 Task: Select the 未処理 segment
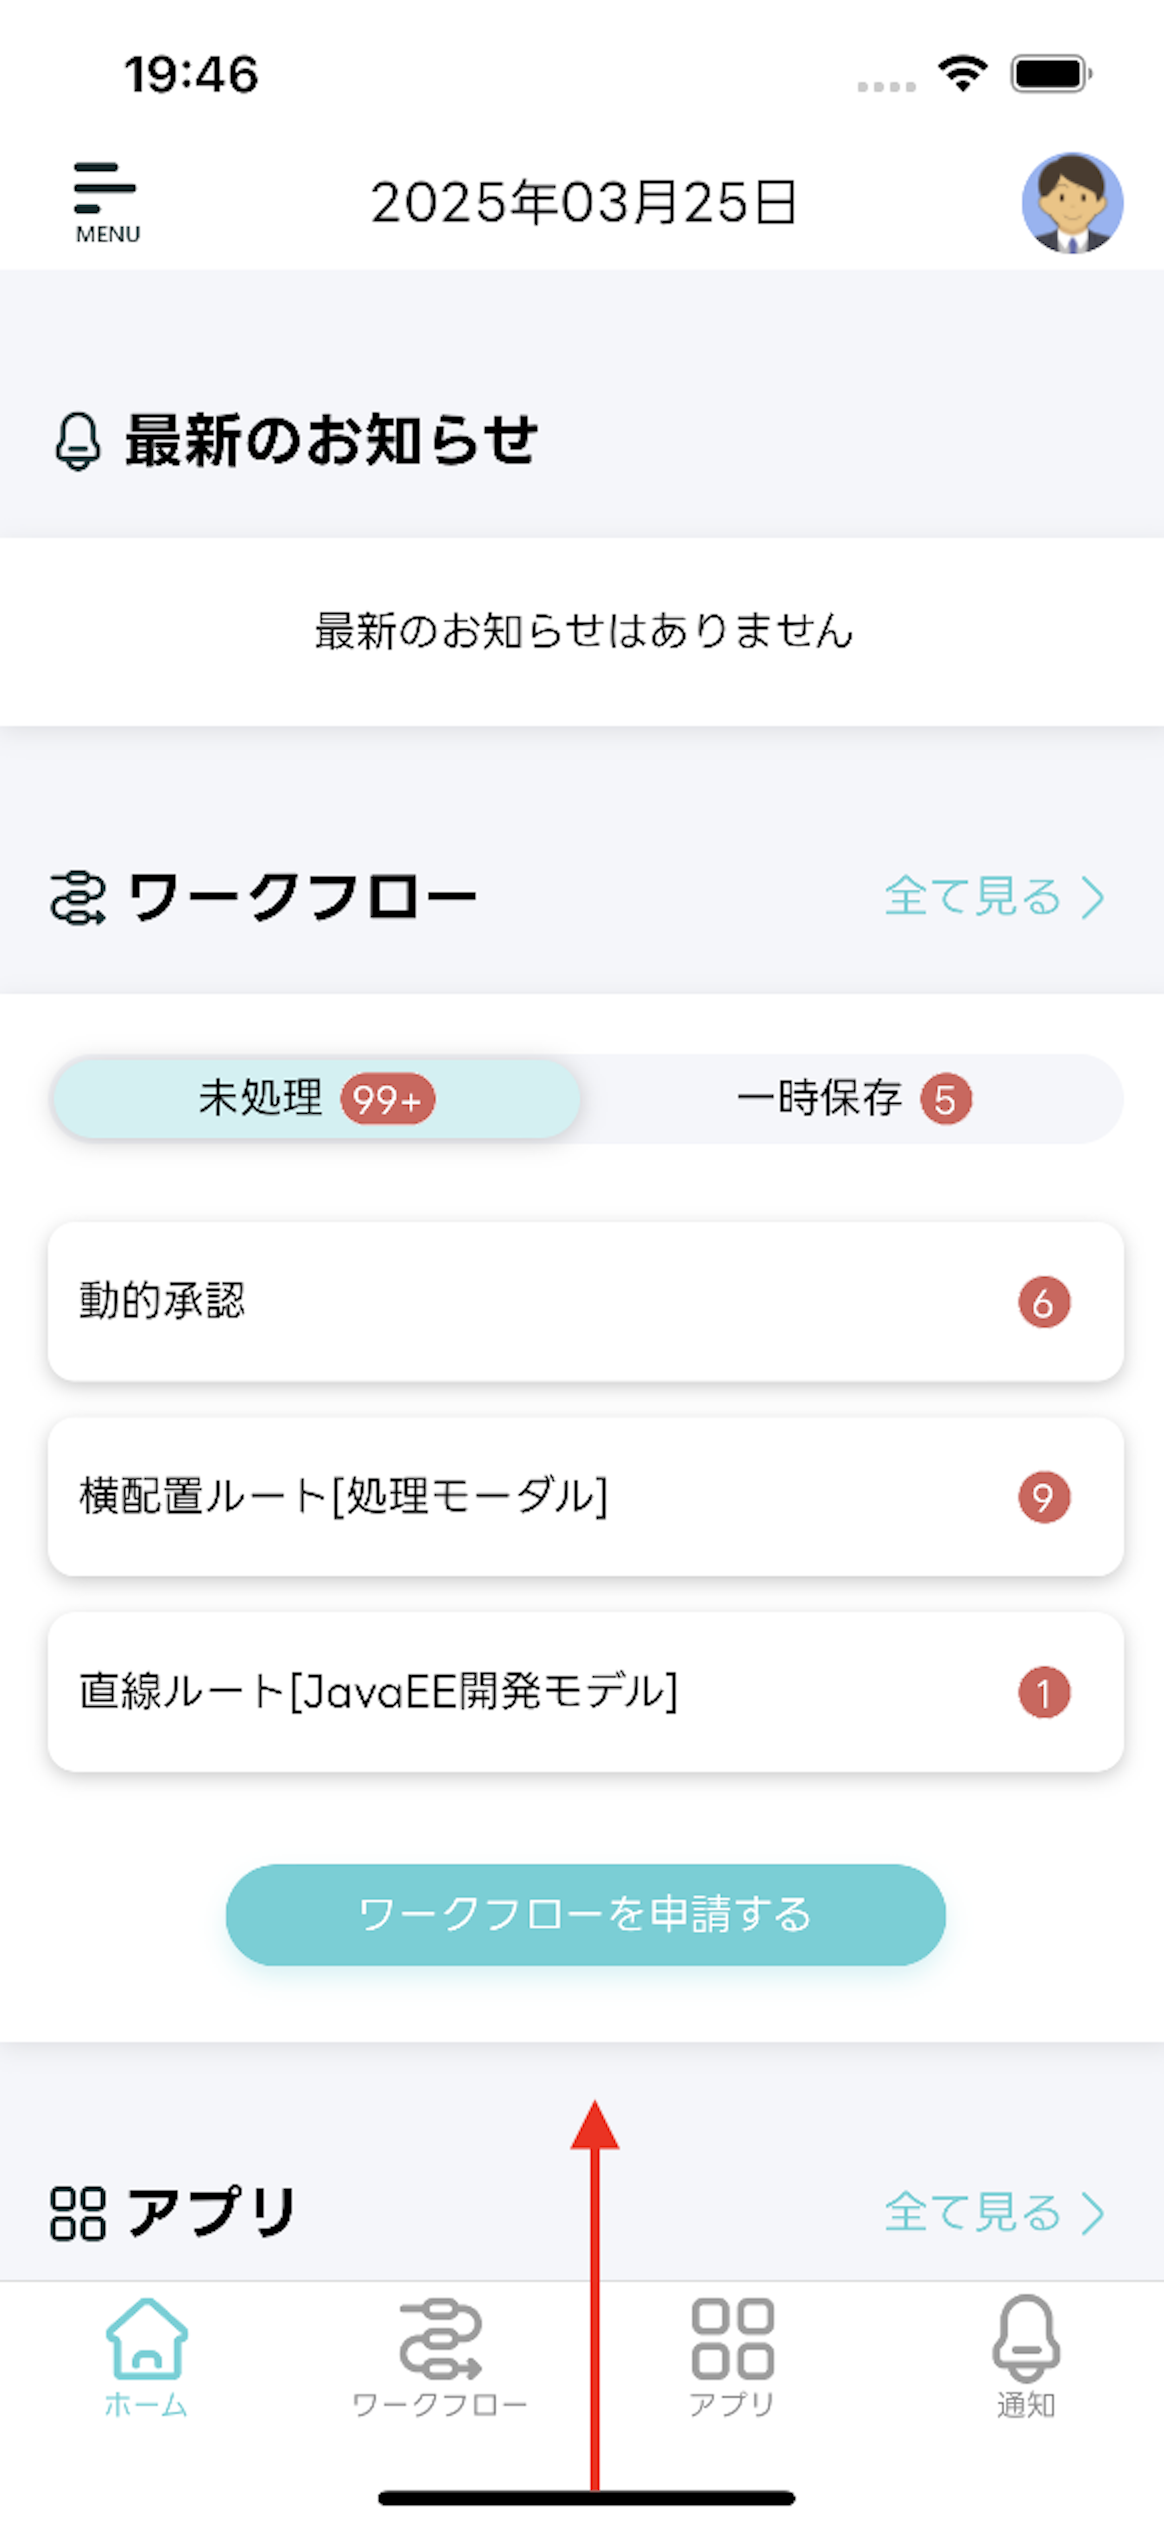[x=260, y=1099]
